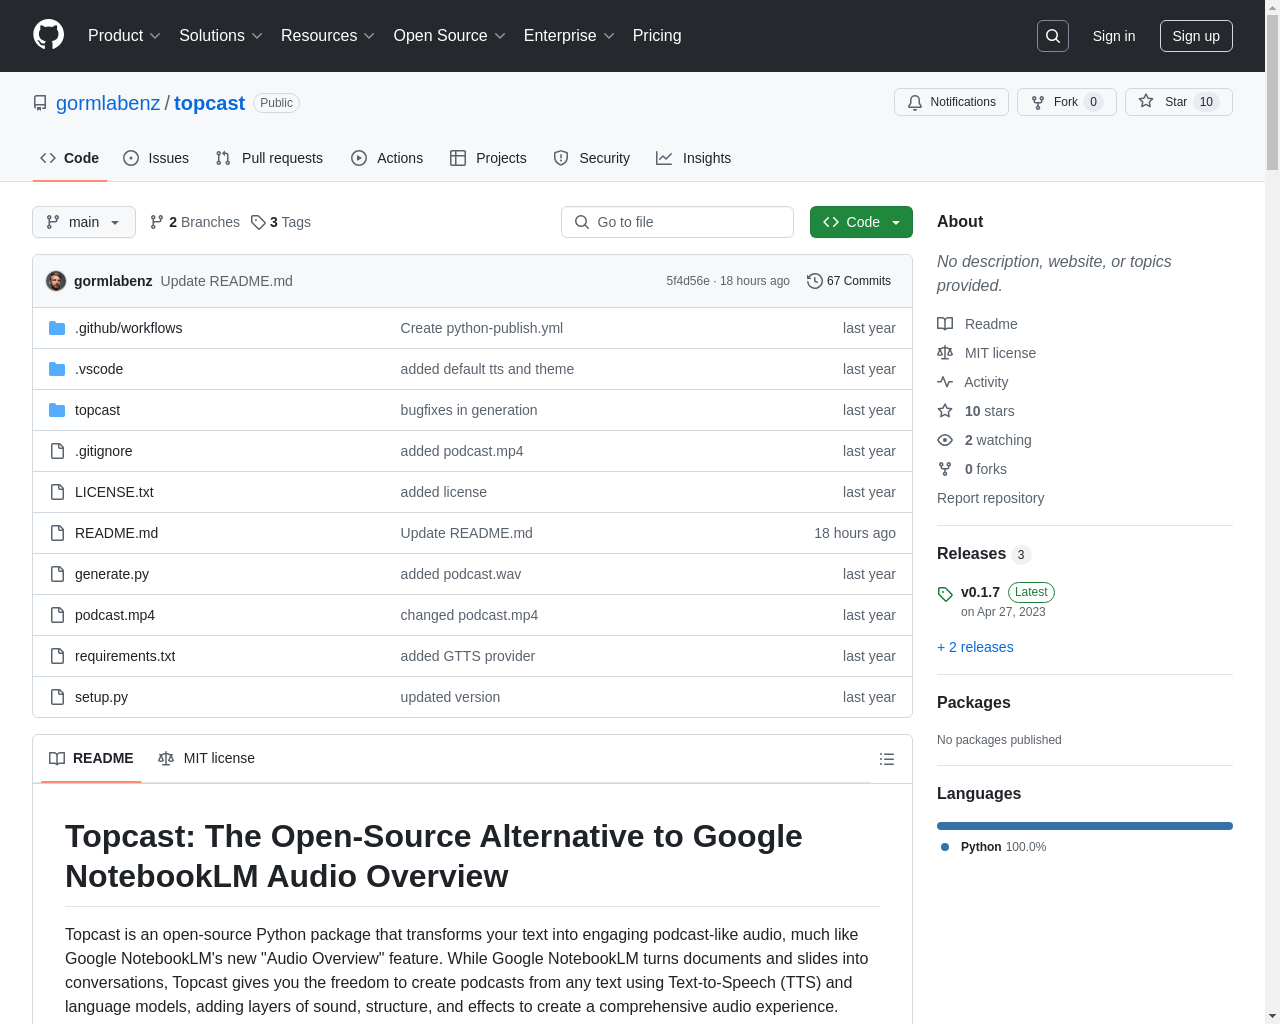Fork the repository with Fork button
The image size is (1280, 1024).
(1066, 102)
